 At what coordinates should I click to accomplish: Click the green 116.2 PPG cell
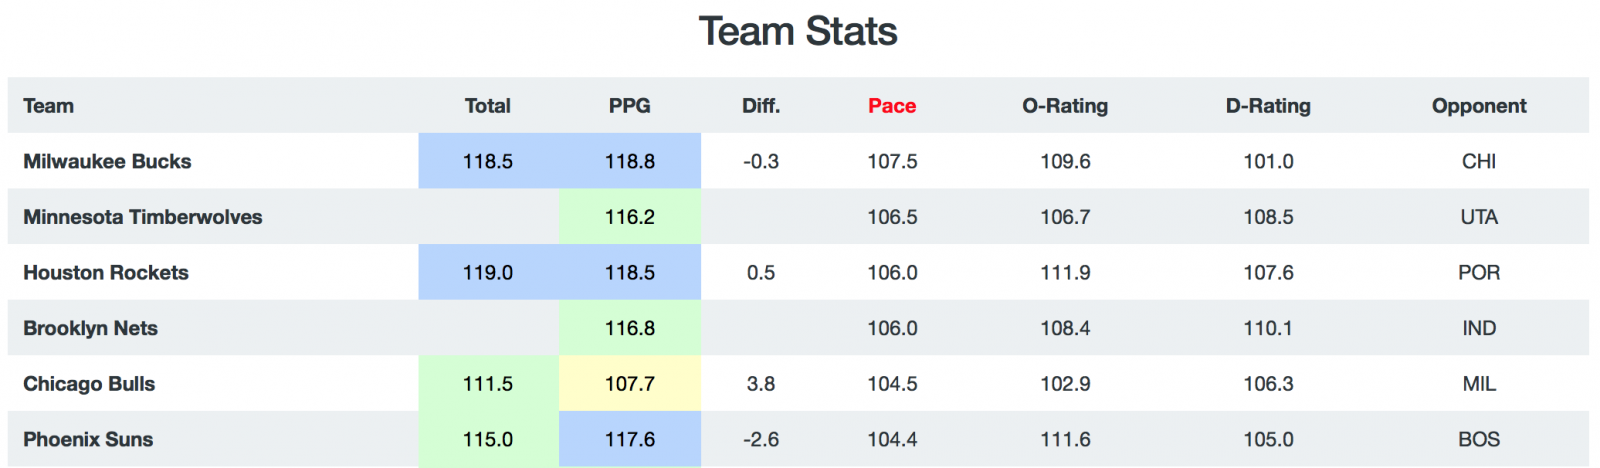pos(630,217)
